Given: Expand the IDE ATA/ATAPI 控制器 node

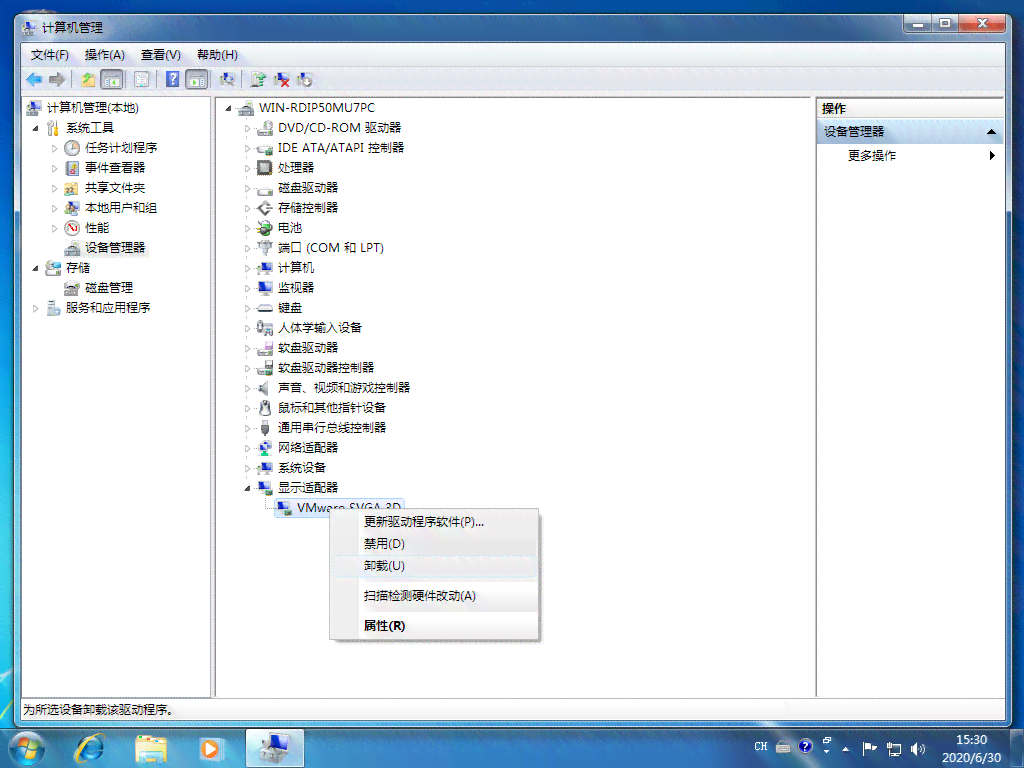Looking at the screenshot, I should tap(248, 148).
